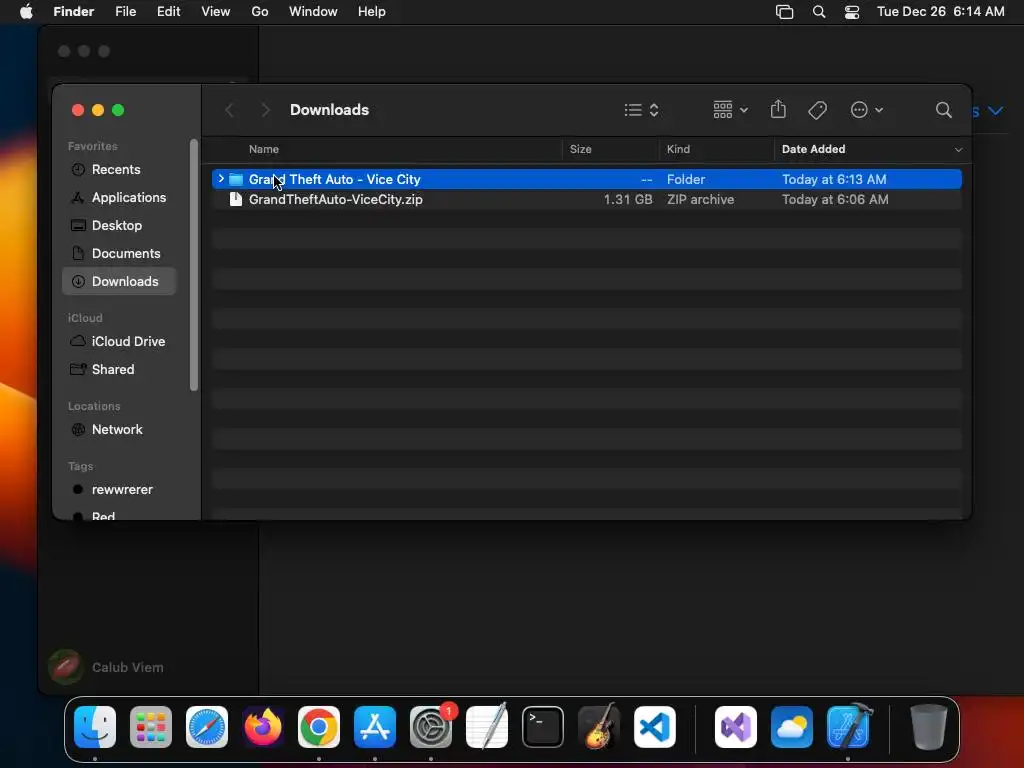1024x768 pixels.
Task: Launch GarageBand from the Dock
Action: tap(599, 727)
